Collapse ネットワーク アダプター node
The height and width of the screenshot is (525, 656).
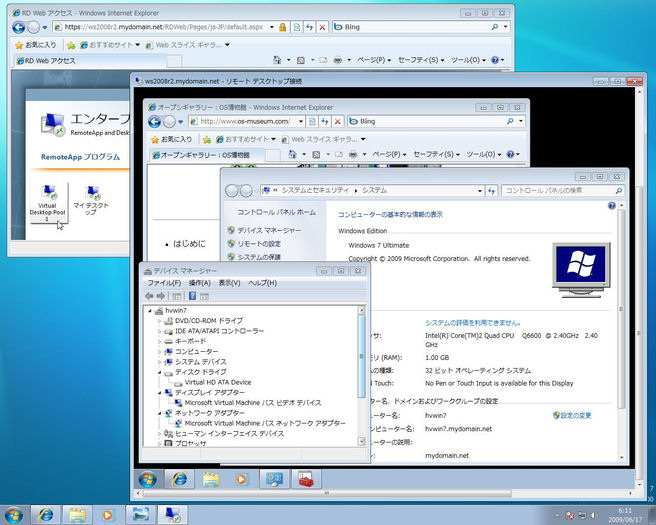tap(159, 413)
